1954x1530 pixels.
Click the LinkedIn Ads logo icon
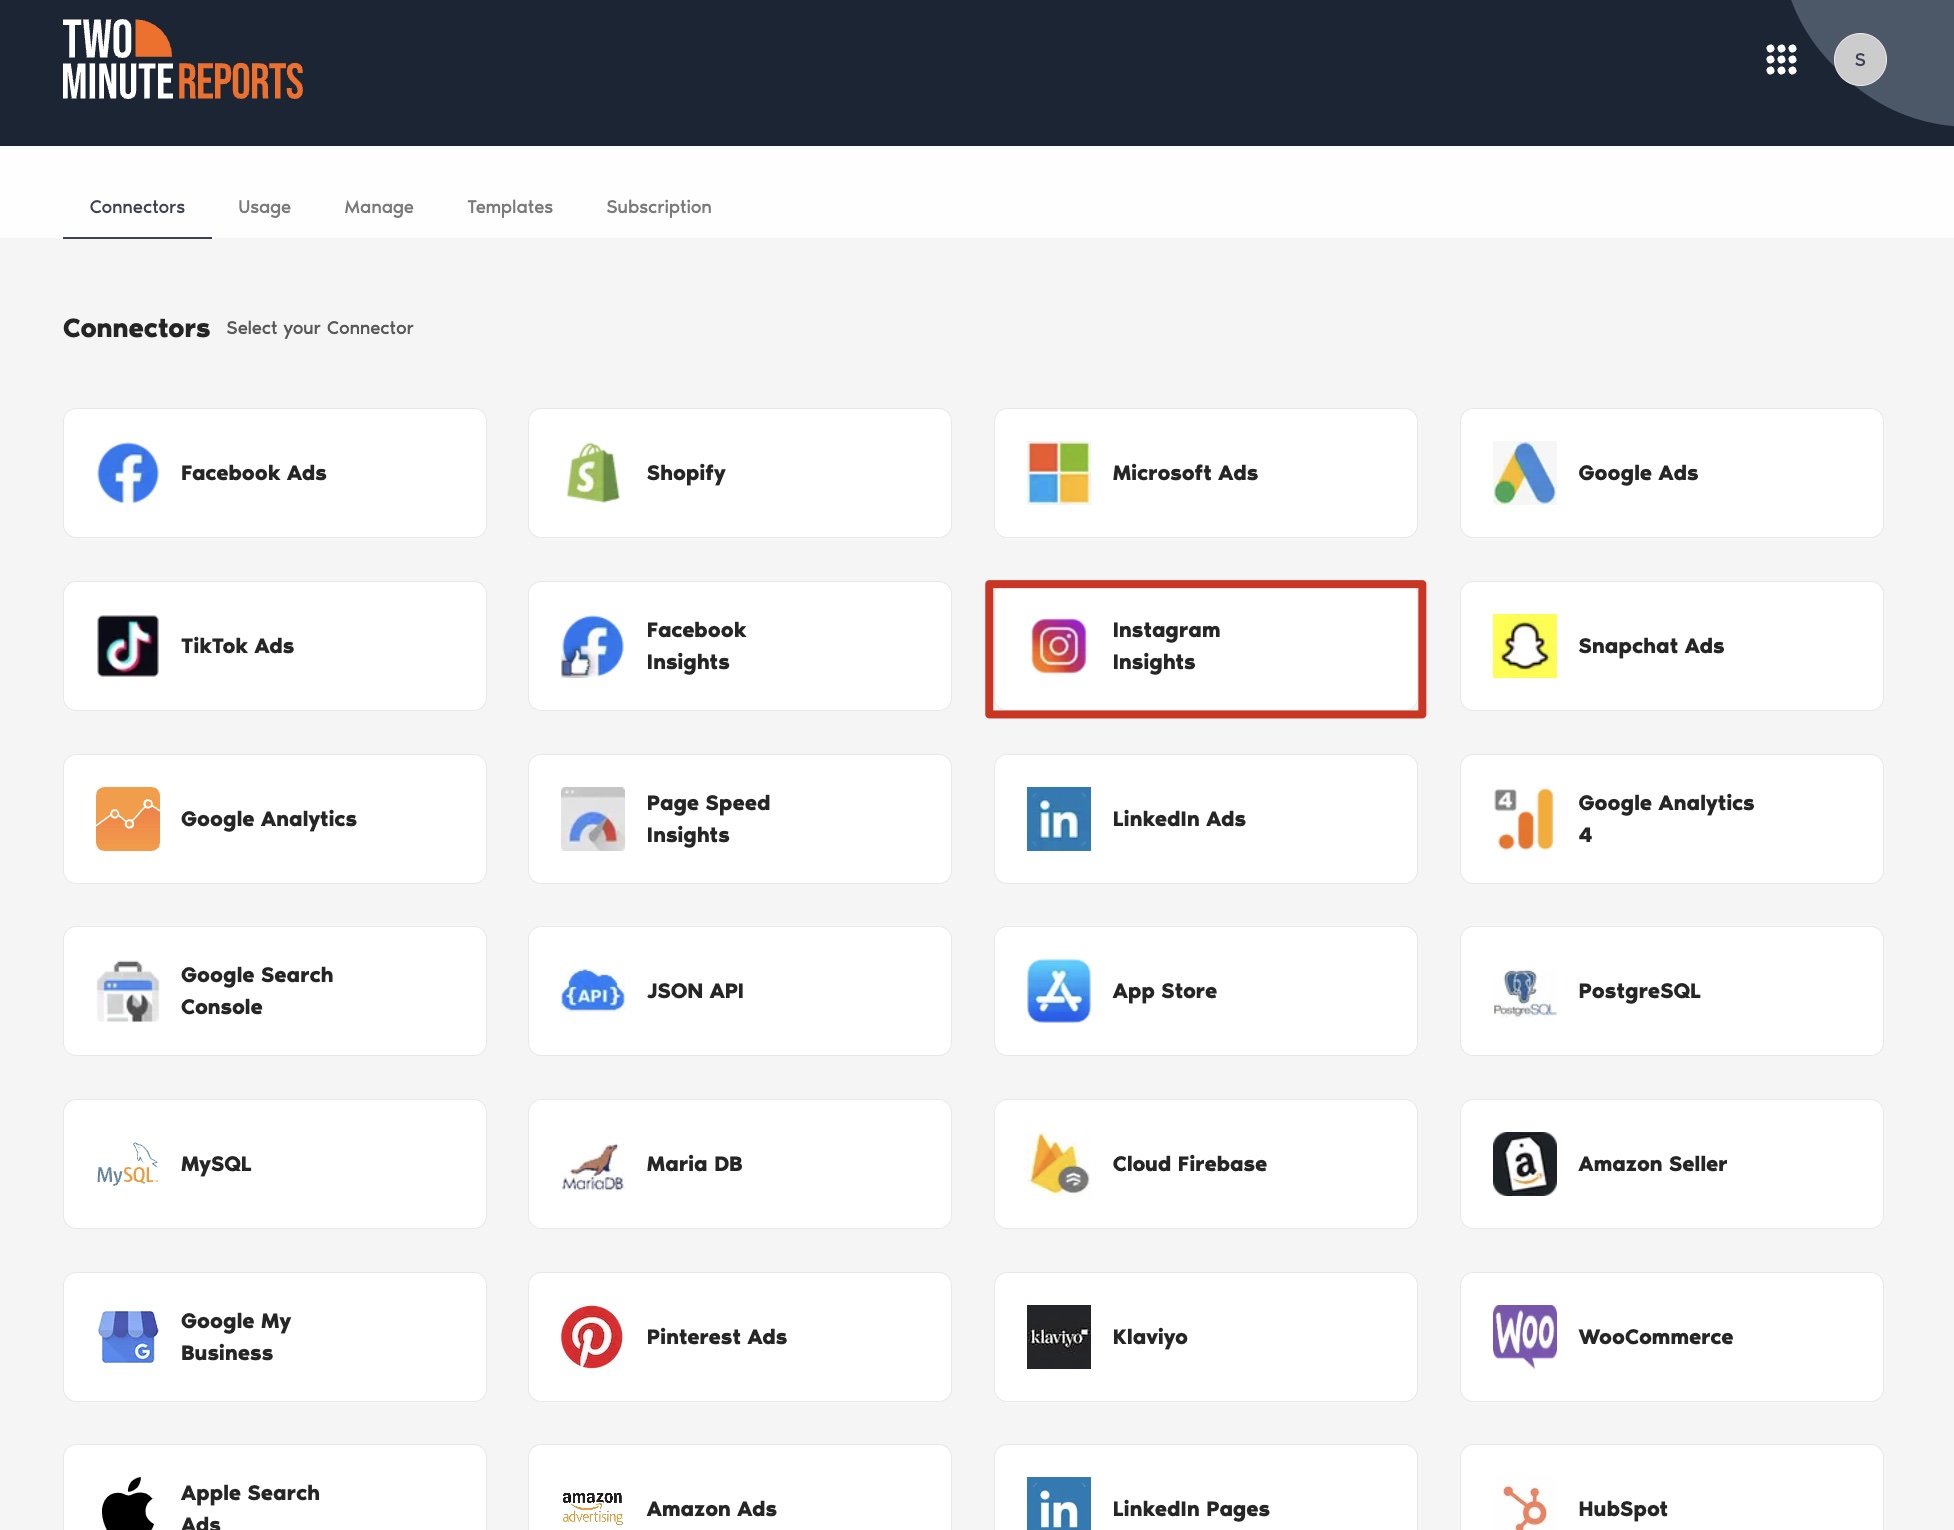click(x=1059, y=819)
